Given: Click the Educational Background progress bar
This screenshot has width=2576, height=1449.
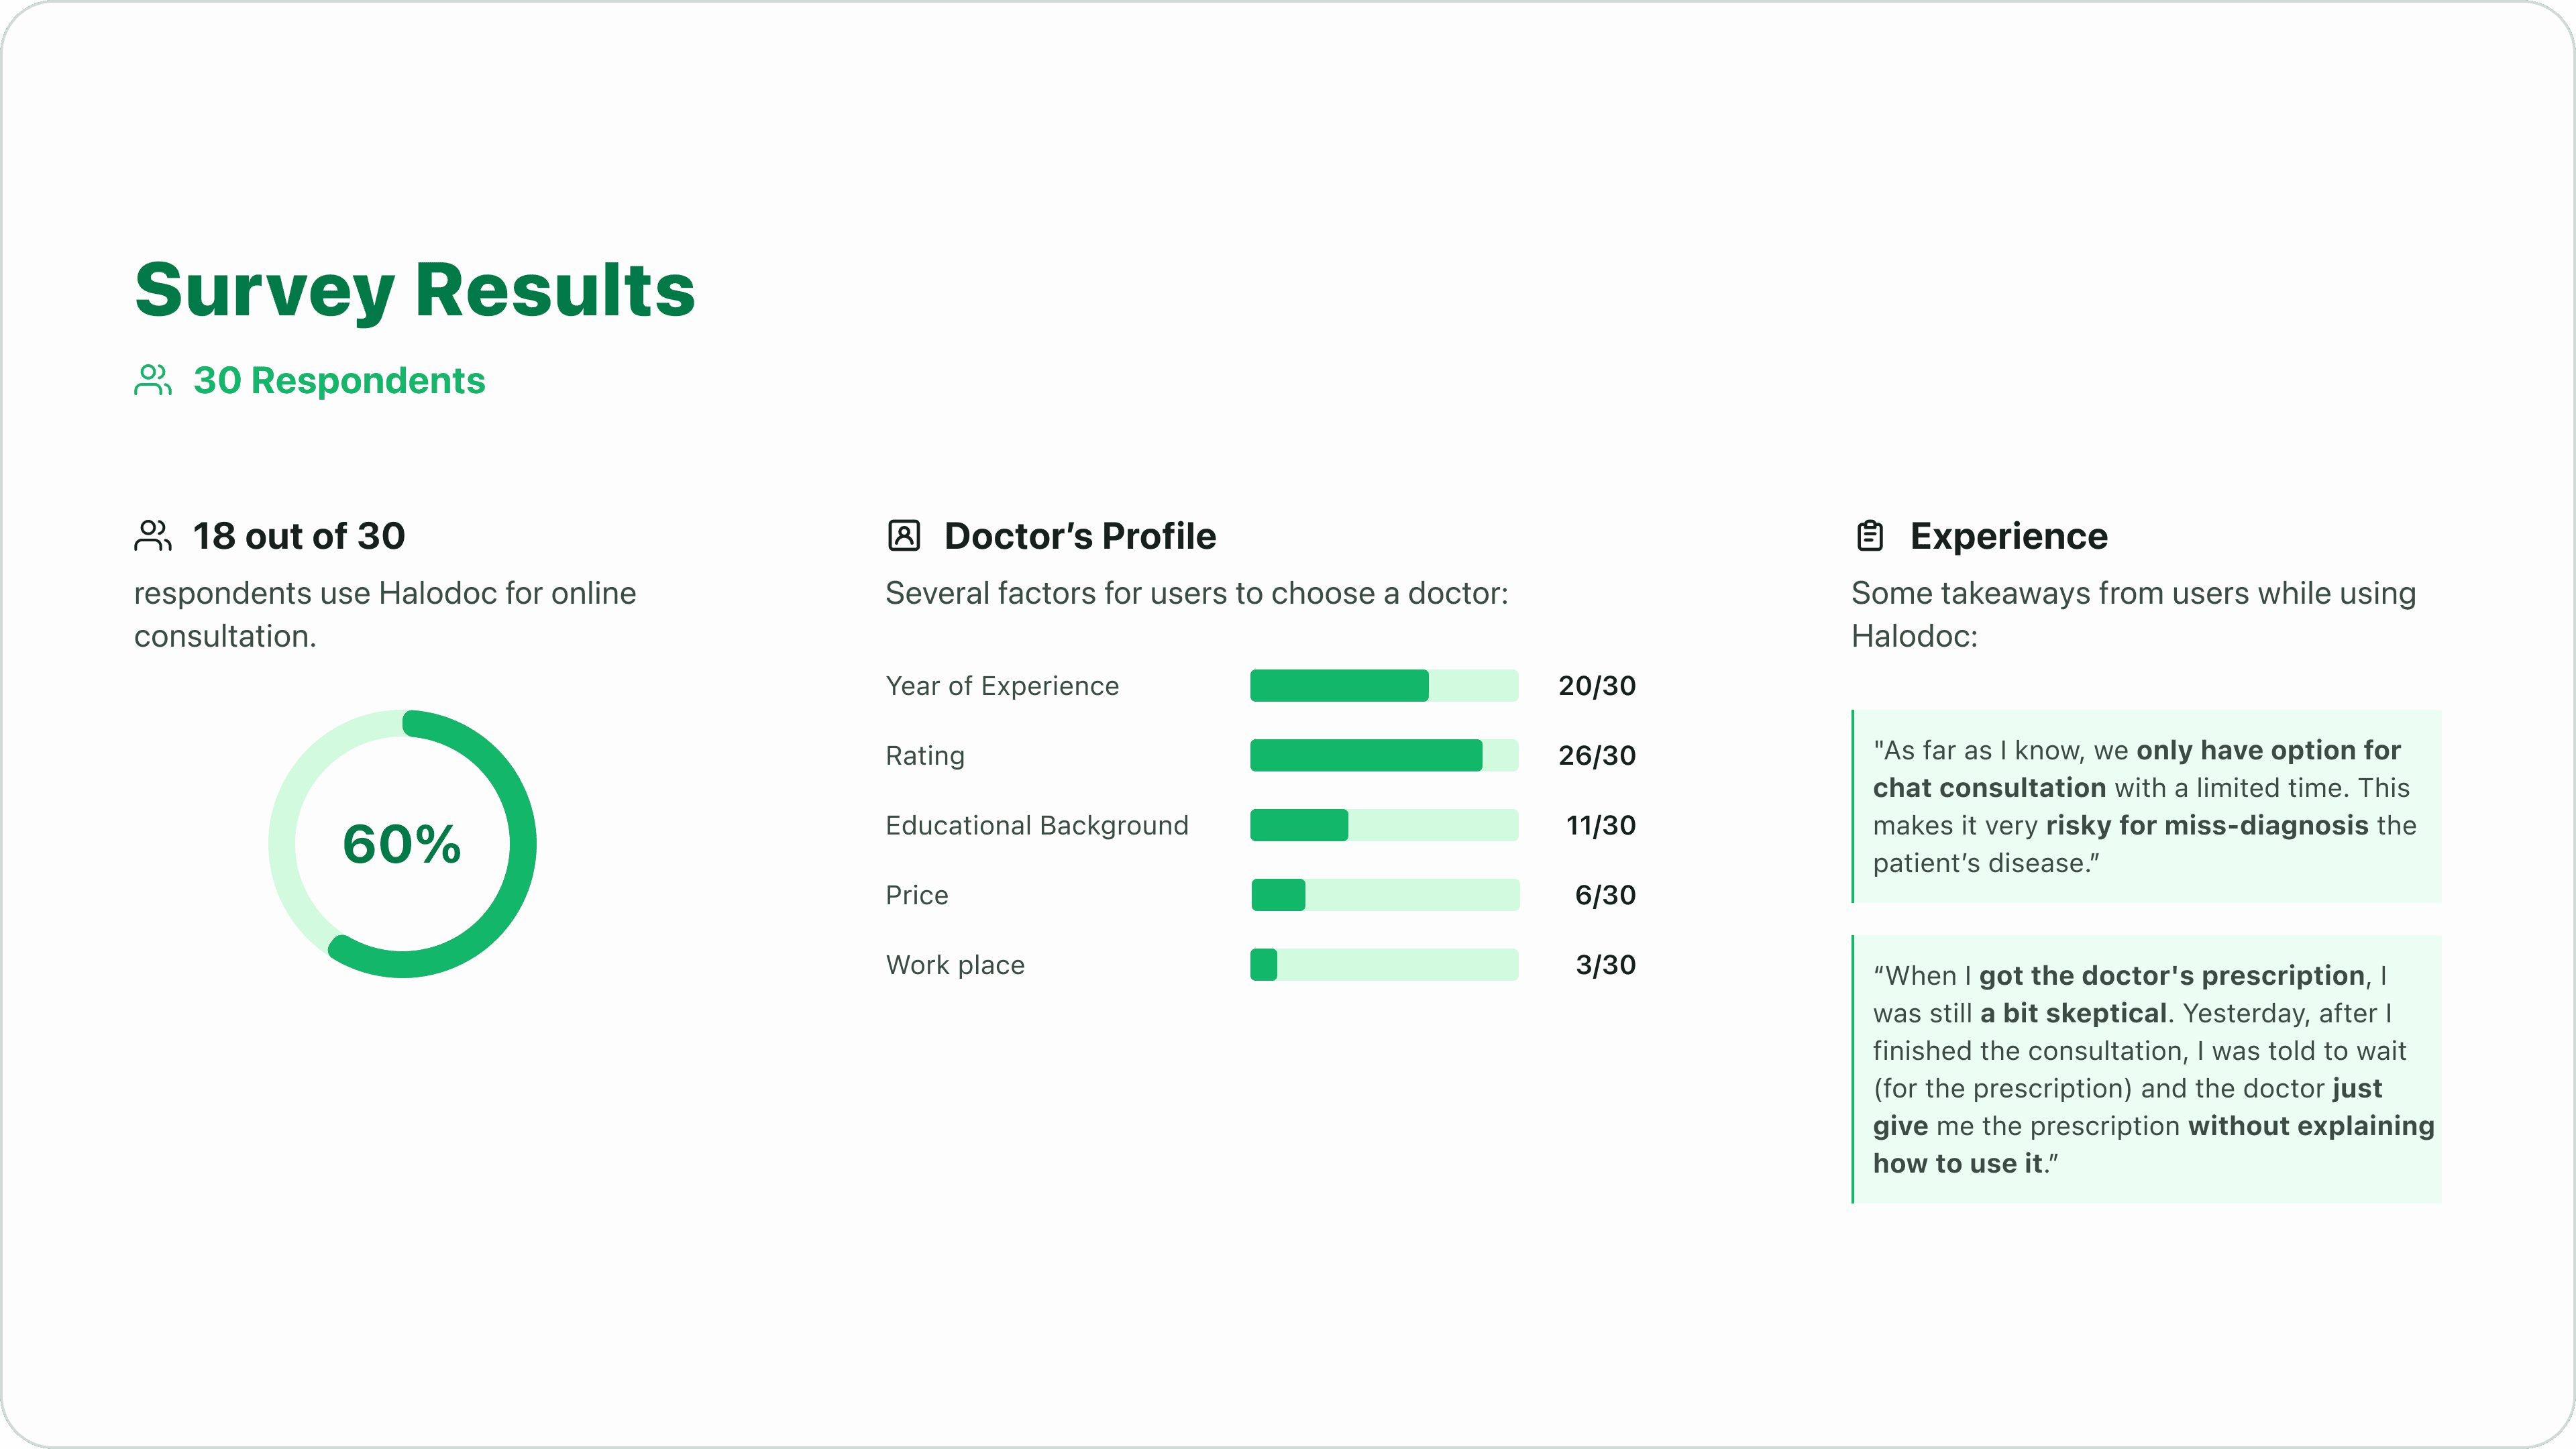Looking at the screenshot, I should click(x=1384, y=825).
